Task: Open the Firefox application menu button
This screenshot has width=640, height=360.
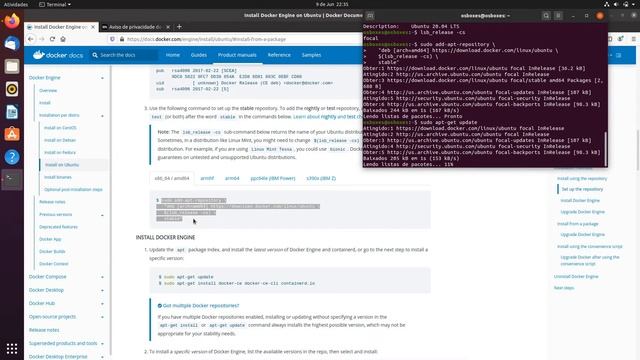Action: coord(633,39)
